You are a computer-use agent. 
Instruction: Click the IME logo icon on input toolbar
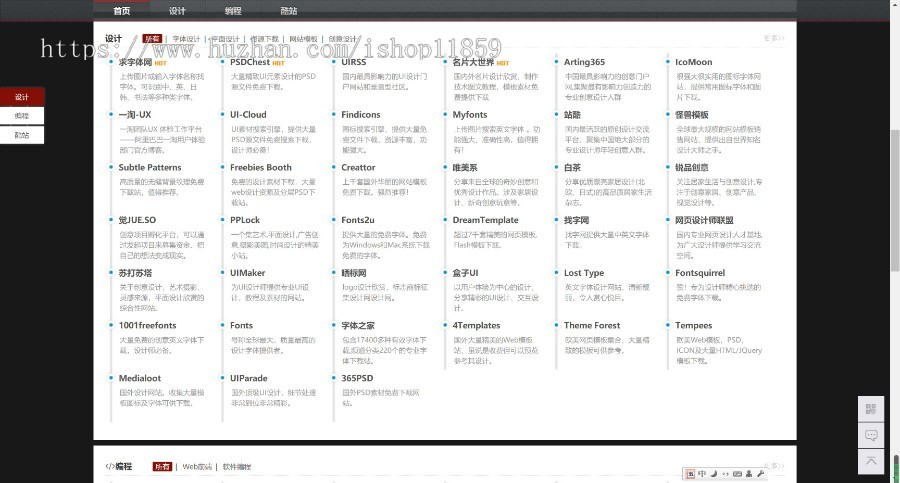pos(689,474)
